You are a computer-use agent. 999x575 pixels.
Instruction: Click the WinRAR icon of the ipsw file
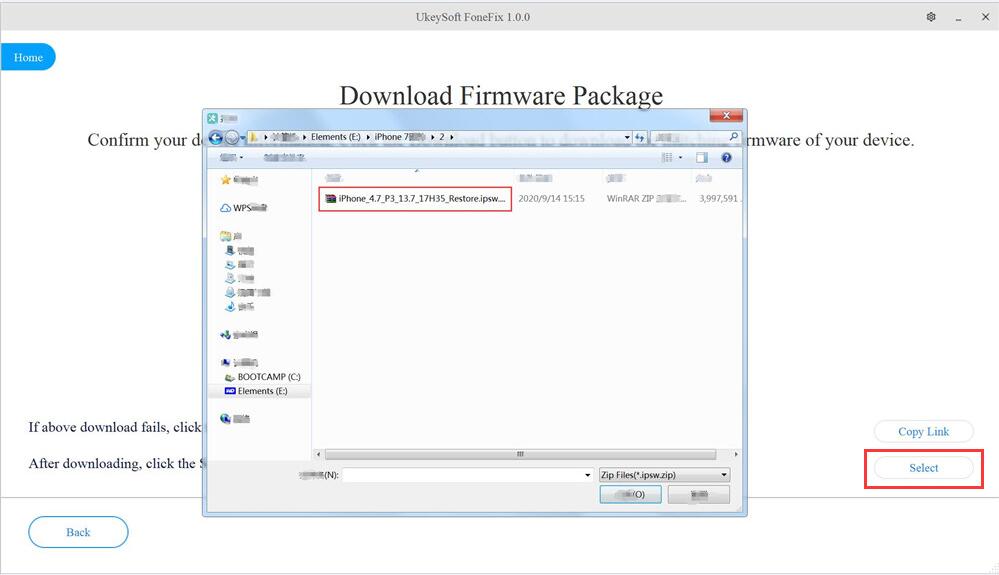click(x=331, y=199)
